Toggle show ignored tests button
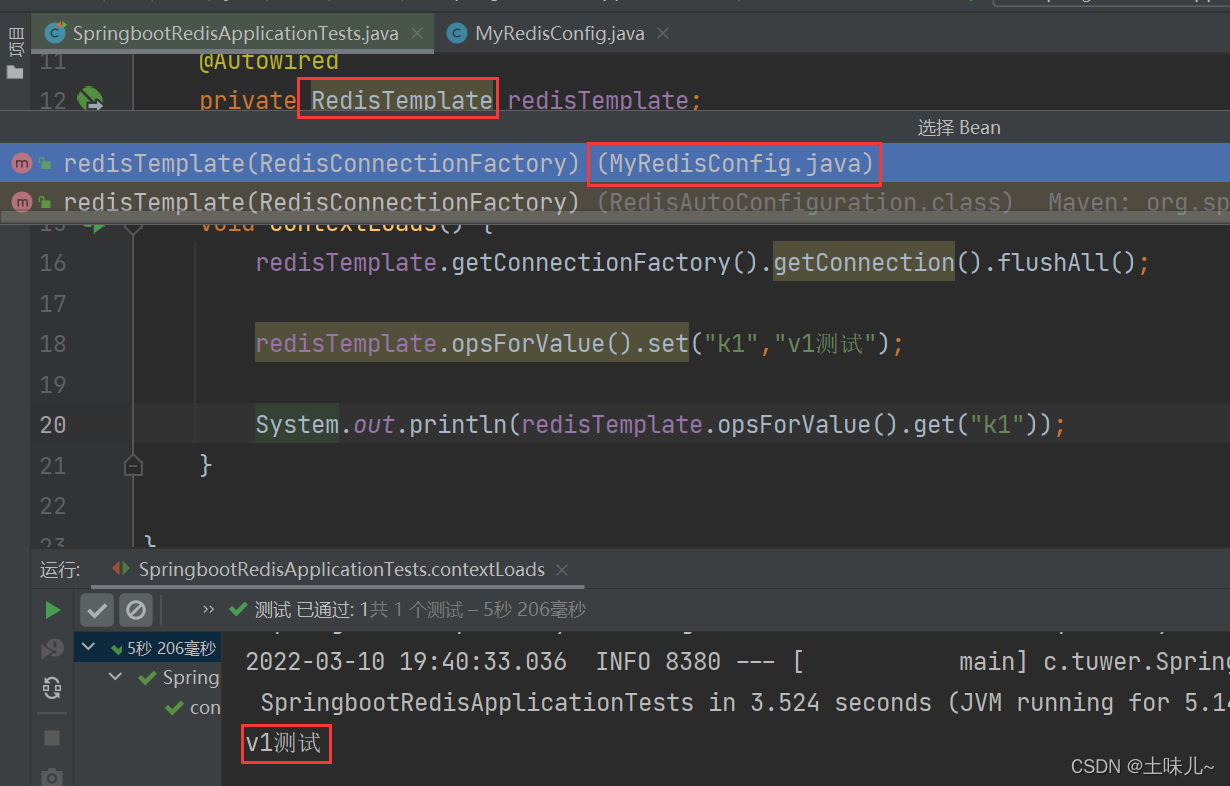Screen dimensions: 1230x786 [136, 609]
